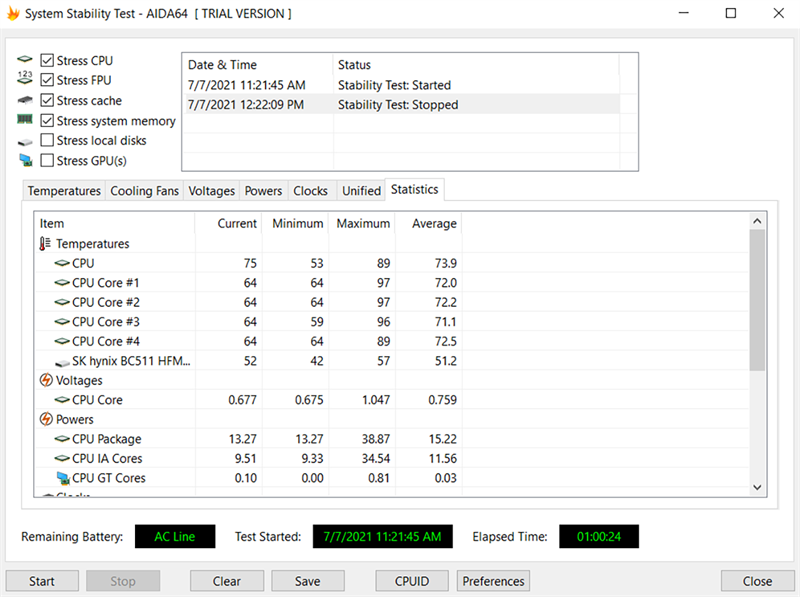
Task: Click the CPU Core #2 row icon
Action: (x=62, y=302)
